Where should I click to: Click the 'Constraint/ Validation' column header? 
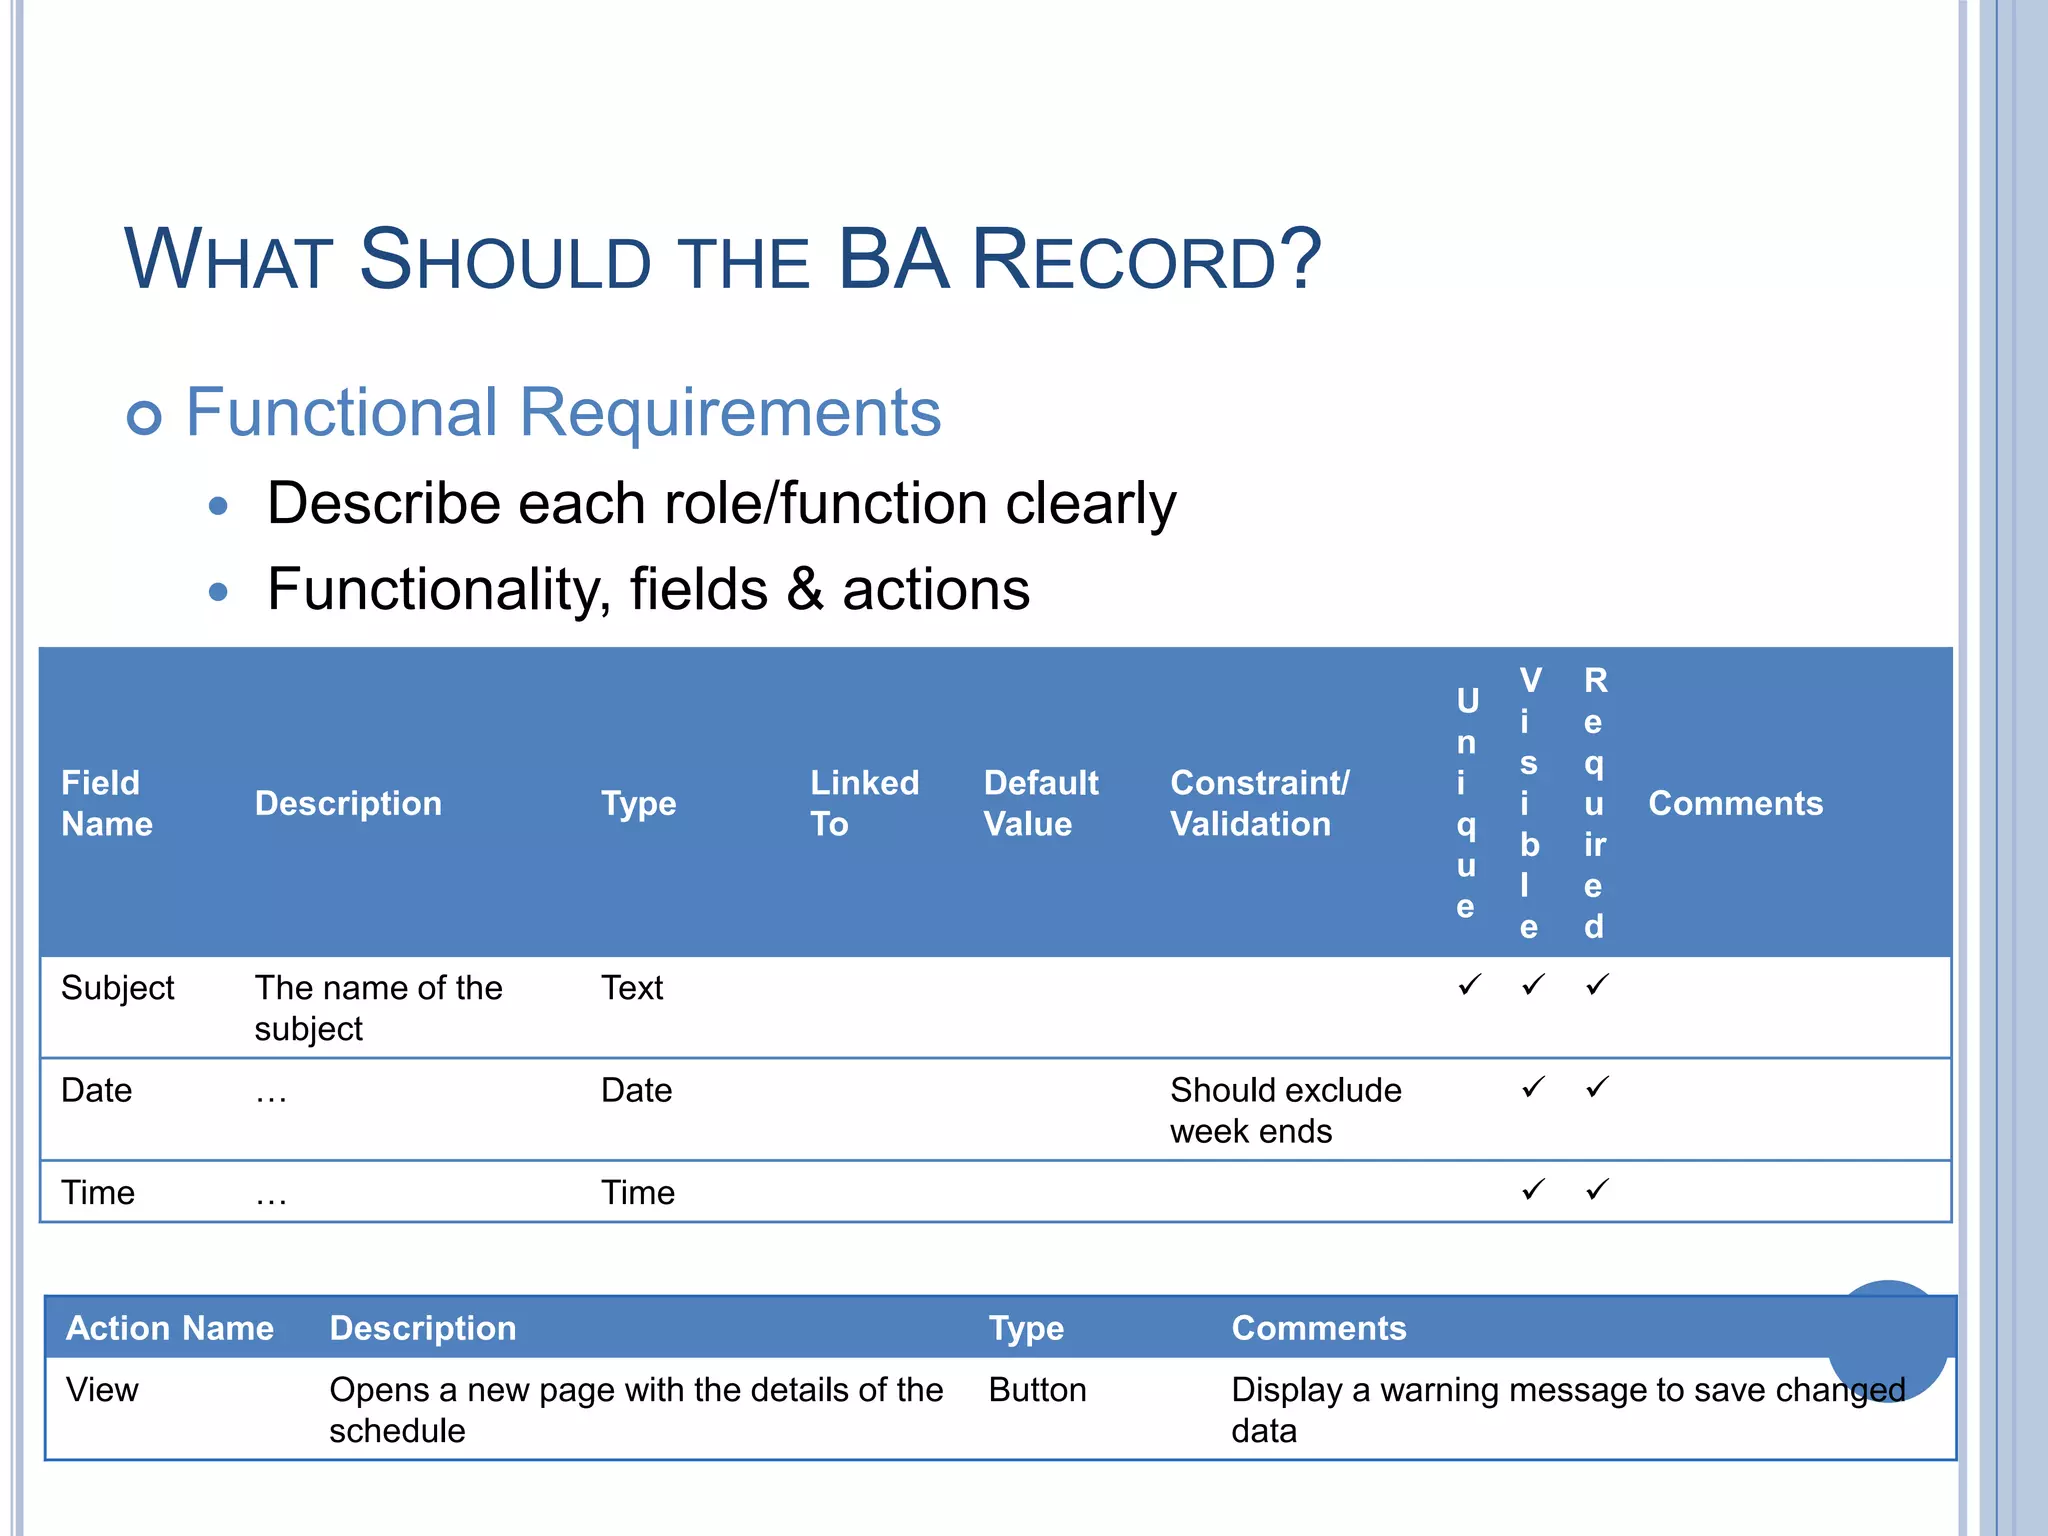(1260, 803)
